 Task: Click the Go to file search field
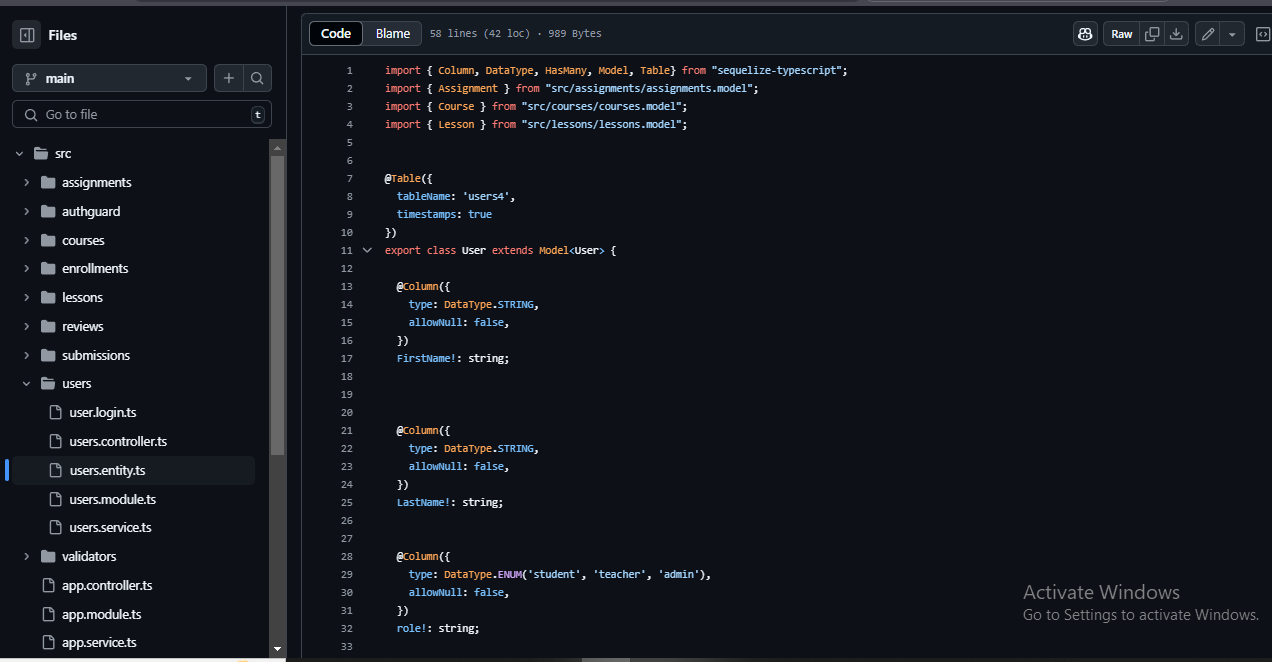click(x=140, y=114)
